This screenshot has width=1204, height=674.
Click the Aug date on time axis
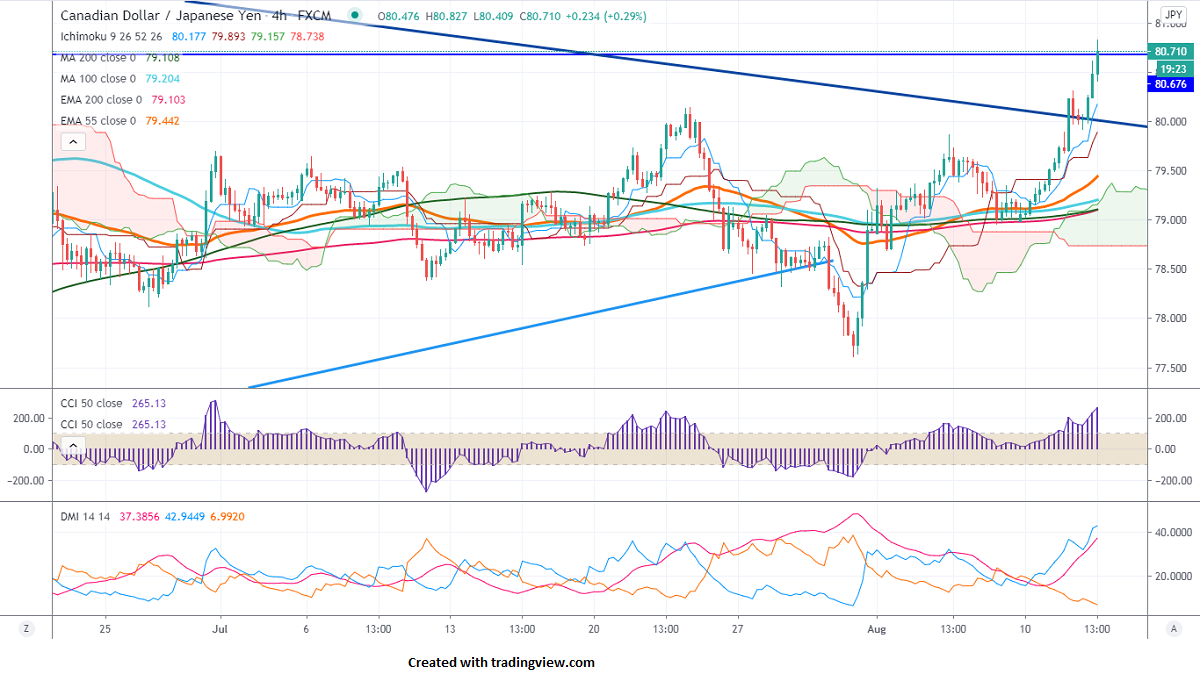click(875, 629)
